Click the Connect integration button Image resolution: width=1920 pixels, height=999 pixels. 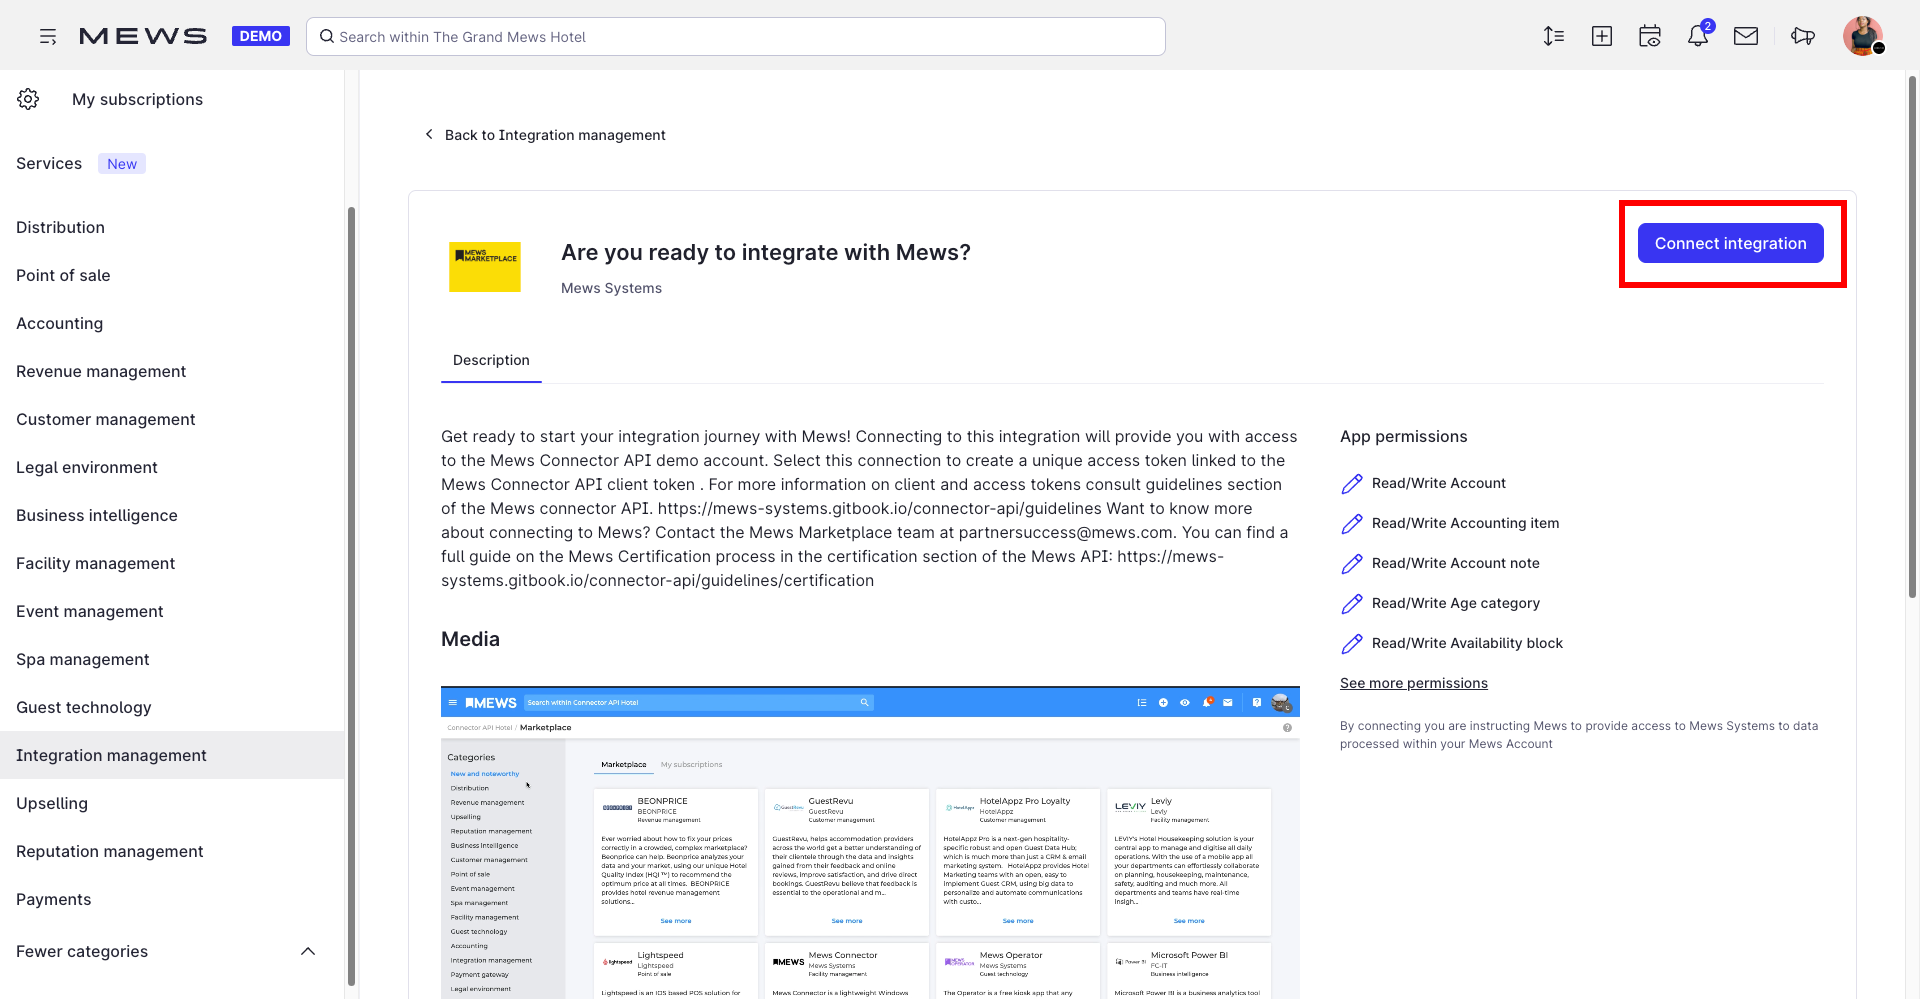[x=1730, y=243]
